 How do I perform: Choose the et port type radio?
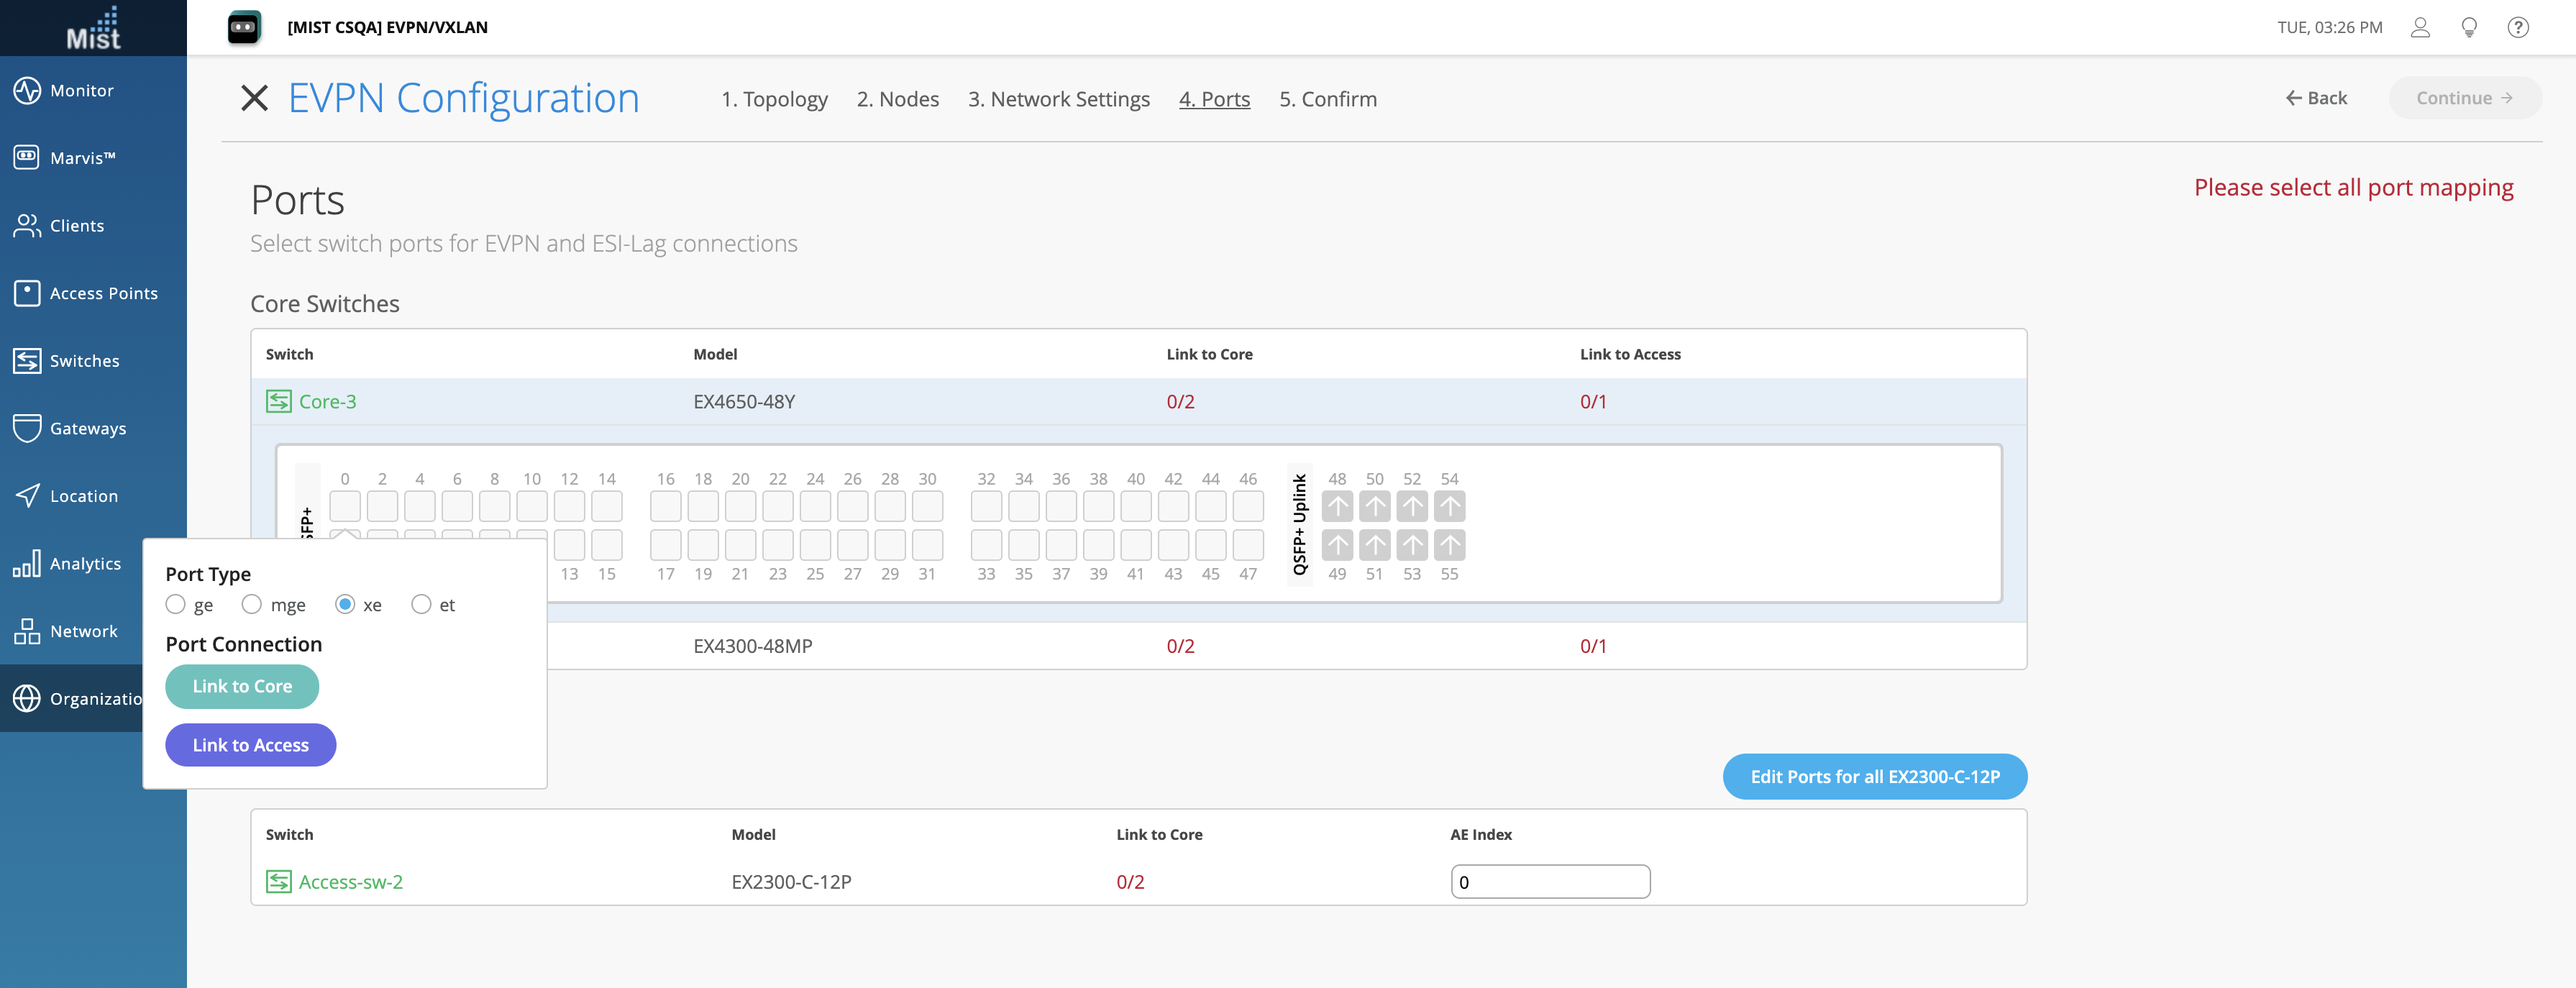(421, 604)
